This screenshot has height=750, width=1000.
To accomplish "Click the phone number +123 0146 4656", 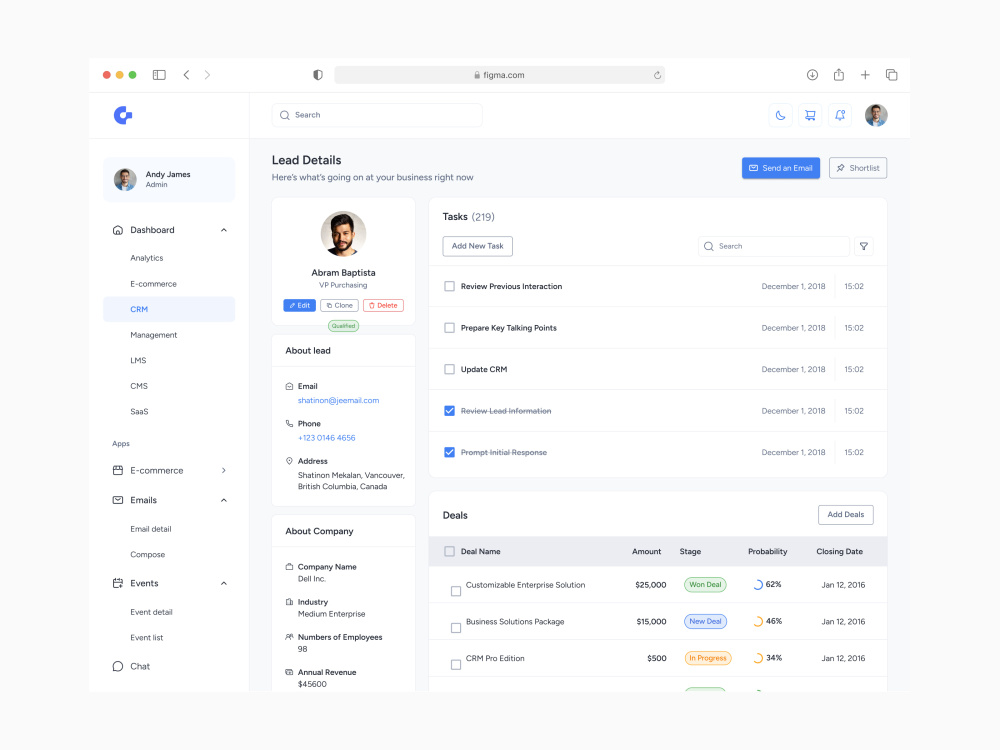I will point(327,438).
